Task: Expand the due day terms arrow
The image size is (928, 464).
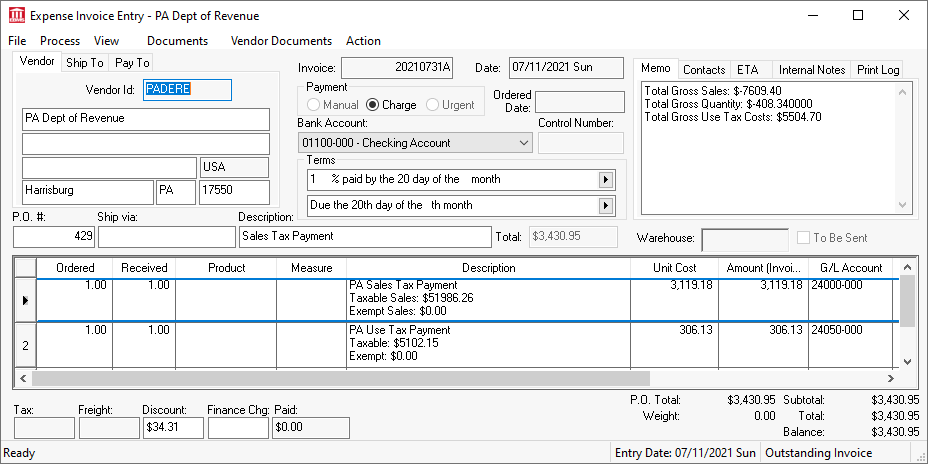Action: [x=605, y=205]
